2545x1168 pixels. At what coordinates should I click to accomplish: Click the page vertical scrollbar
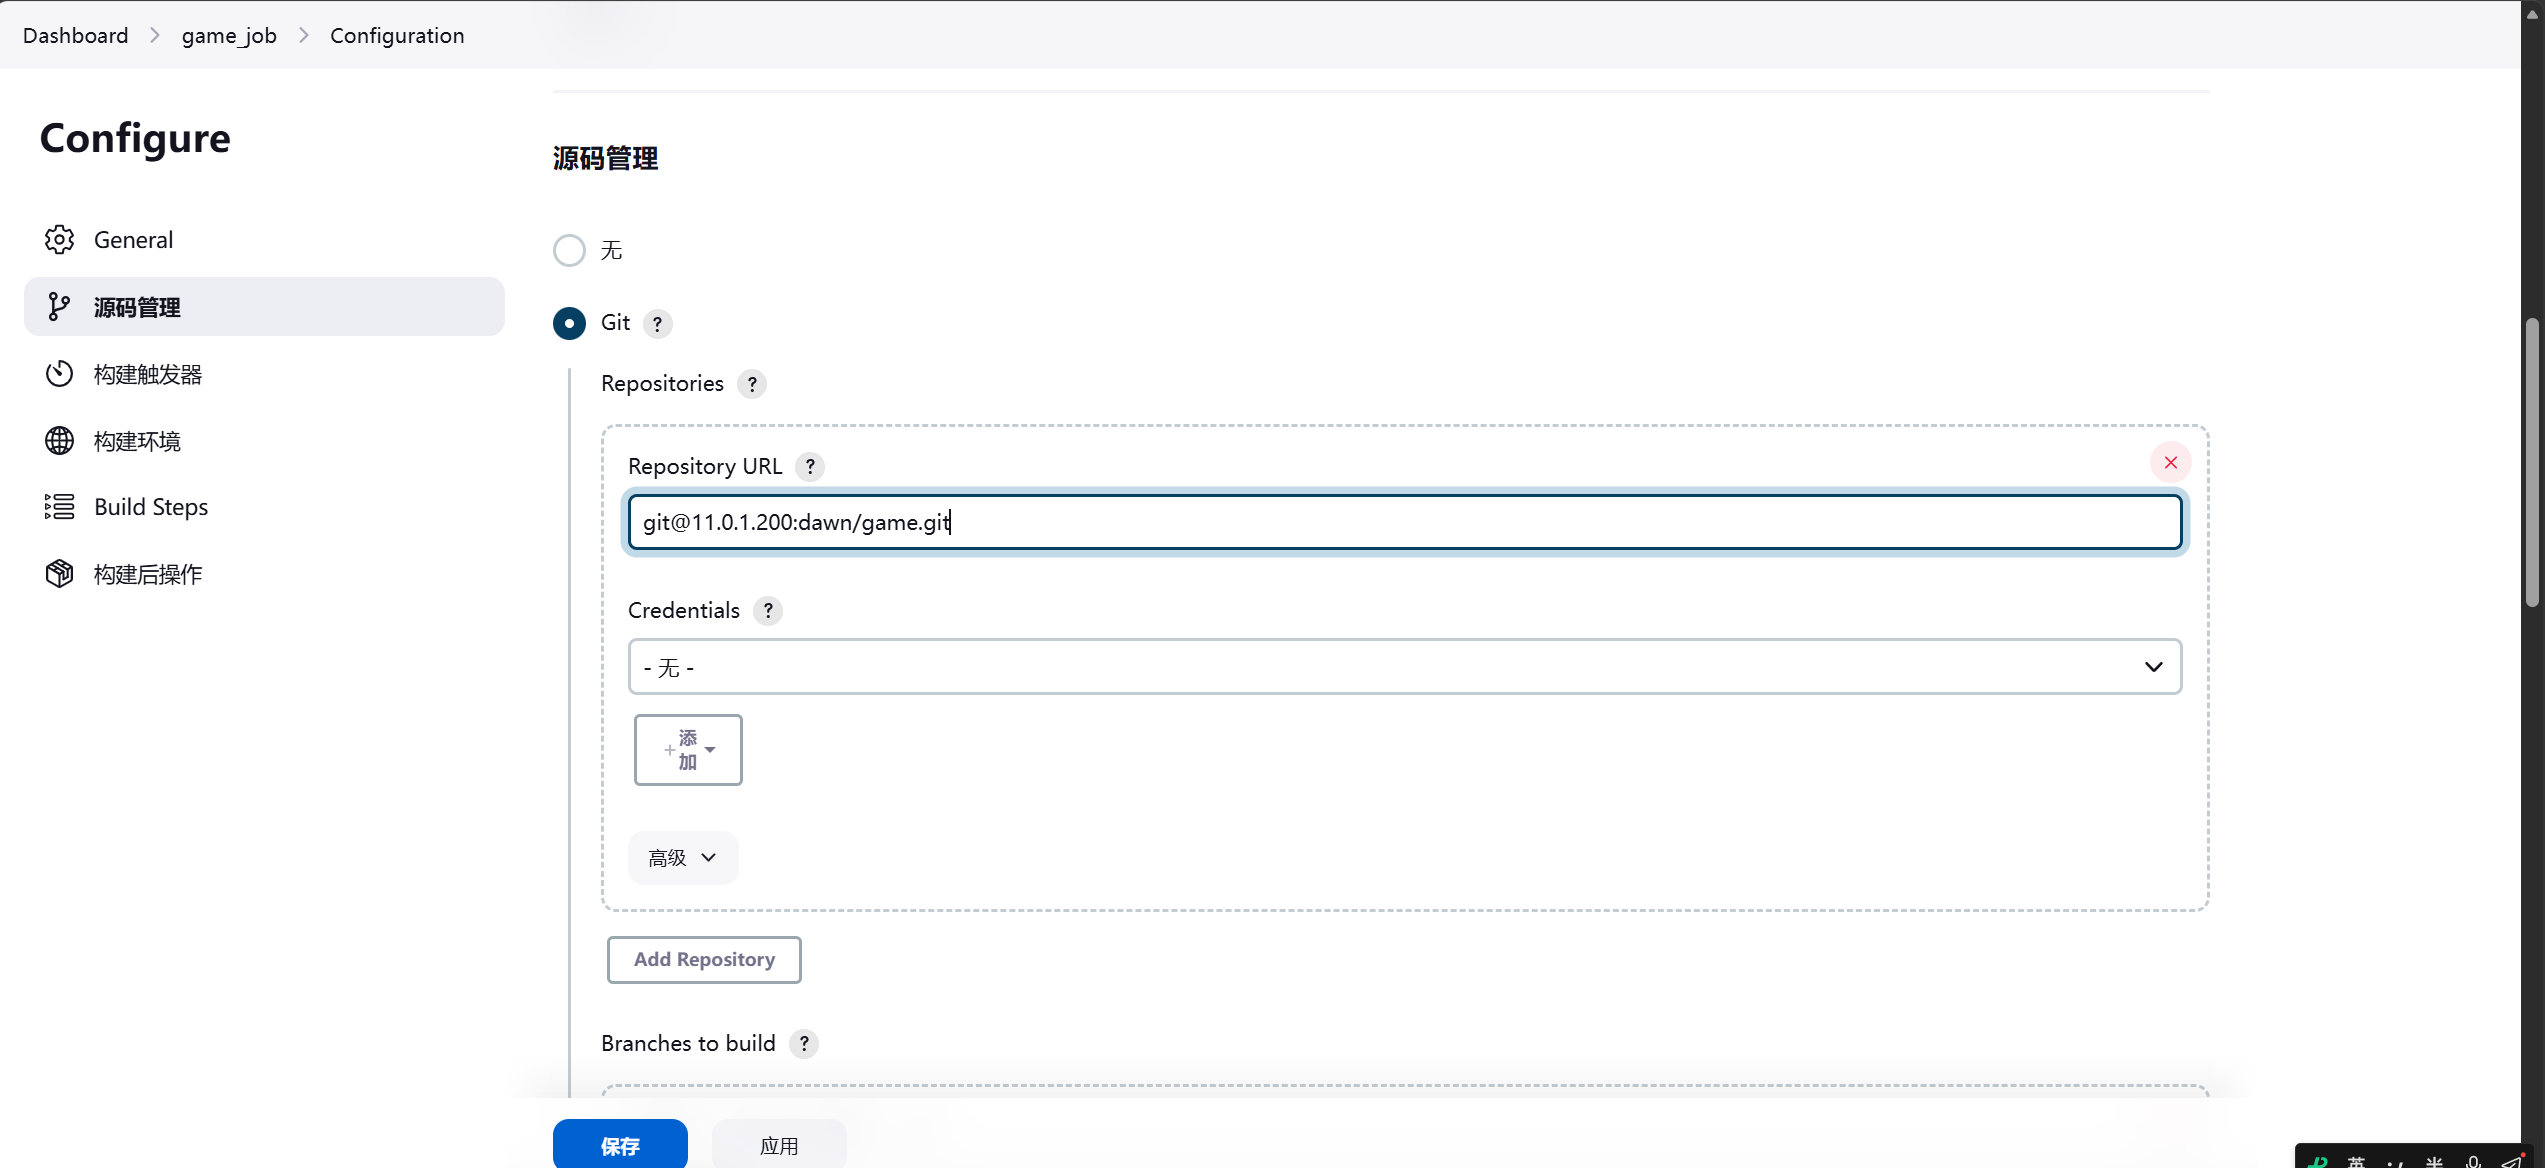tap(2532, 463)
